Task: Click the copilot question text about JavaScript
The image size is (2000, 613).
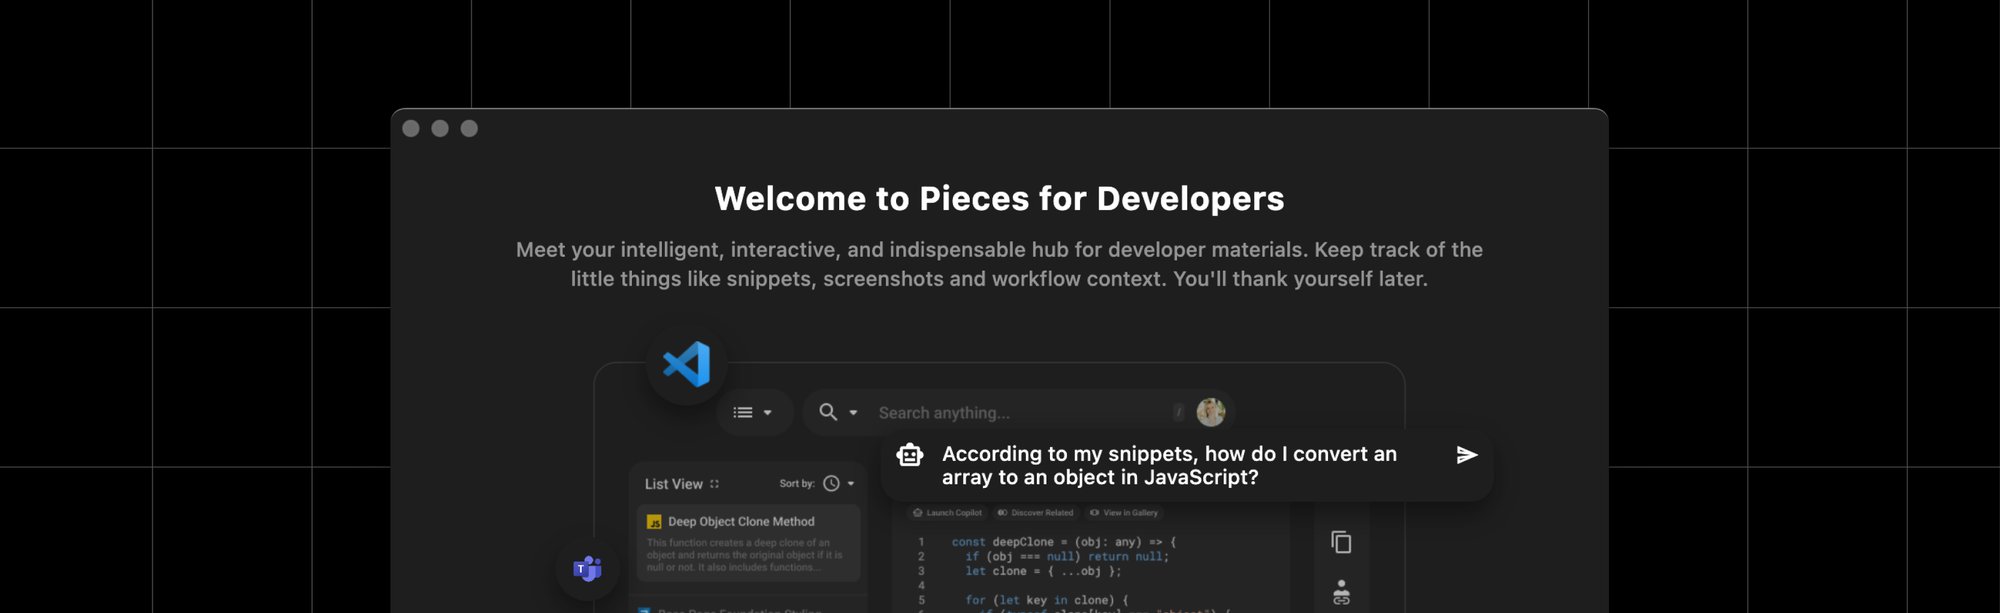Action: (1169, 466)
